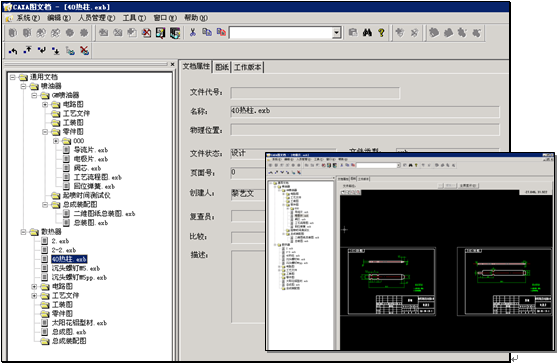Collapse the 总成装配图 folder under GM喷油器
560x364 pixels.
point(45,205)
